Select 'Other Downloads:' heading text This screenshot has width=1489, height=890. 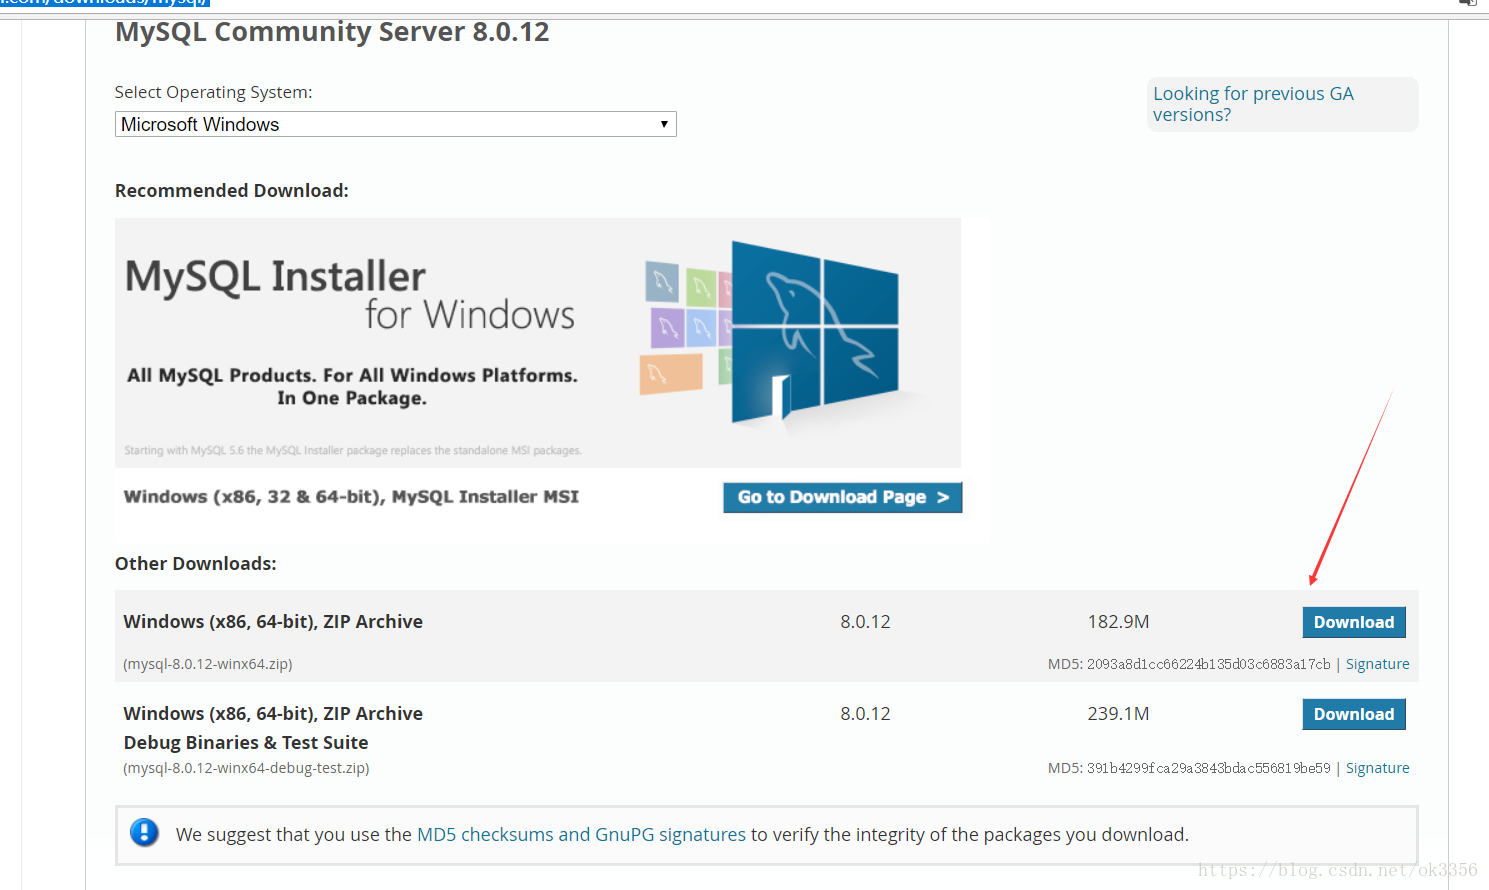pos(196,564)
